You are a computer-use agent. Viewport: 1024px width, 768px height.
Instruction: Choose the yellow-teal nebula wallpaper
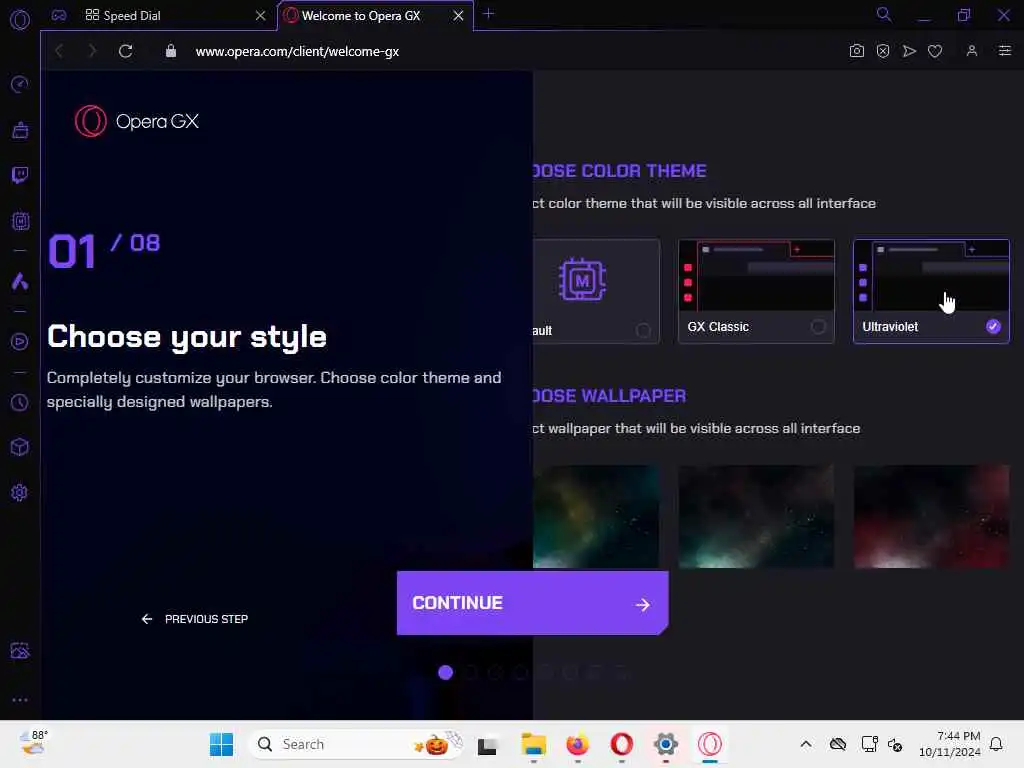tap(596, 516)
